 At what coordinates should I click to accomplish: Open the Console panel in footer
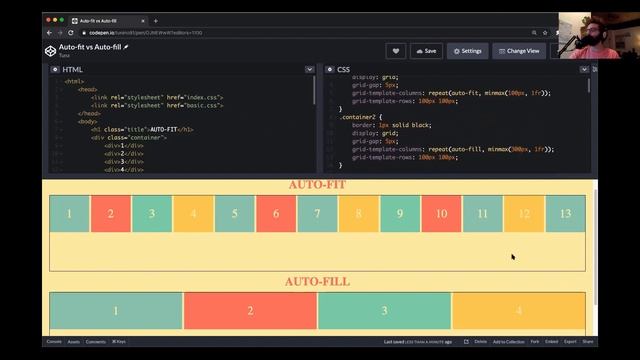[54, 342]
